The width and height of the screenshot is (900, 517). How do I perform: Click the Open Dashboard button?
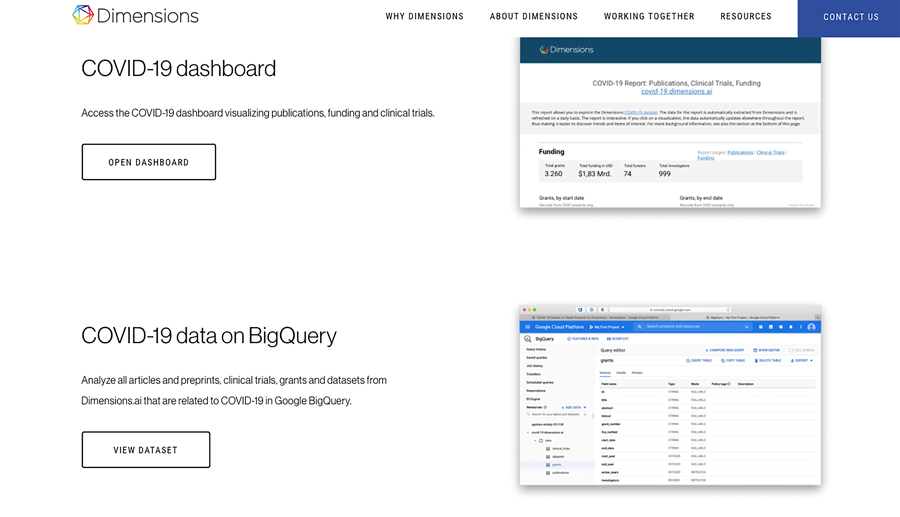[x=149, y=162]
